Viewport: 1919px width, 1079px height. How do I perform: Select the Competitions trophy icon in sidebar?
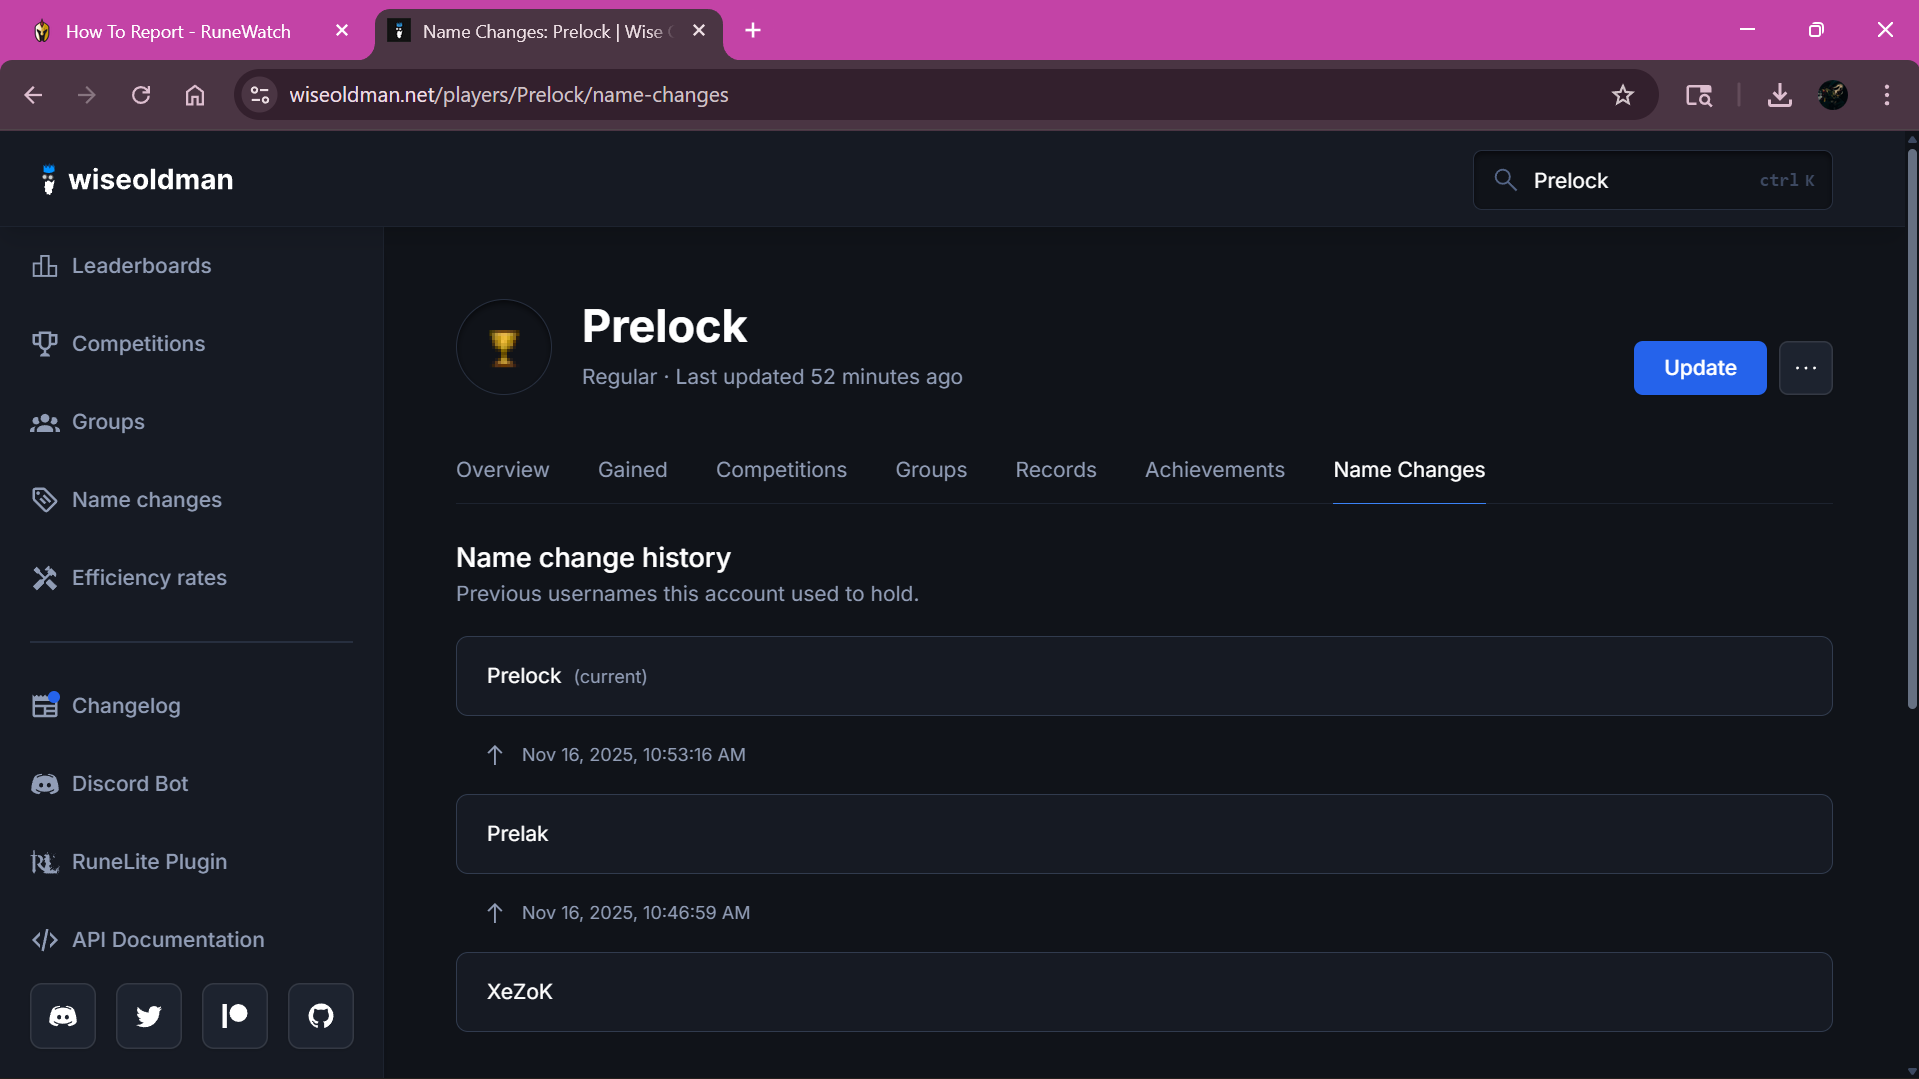point(44,344)
